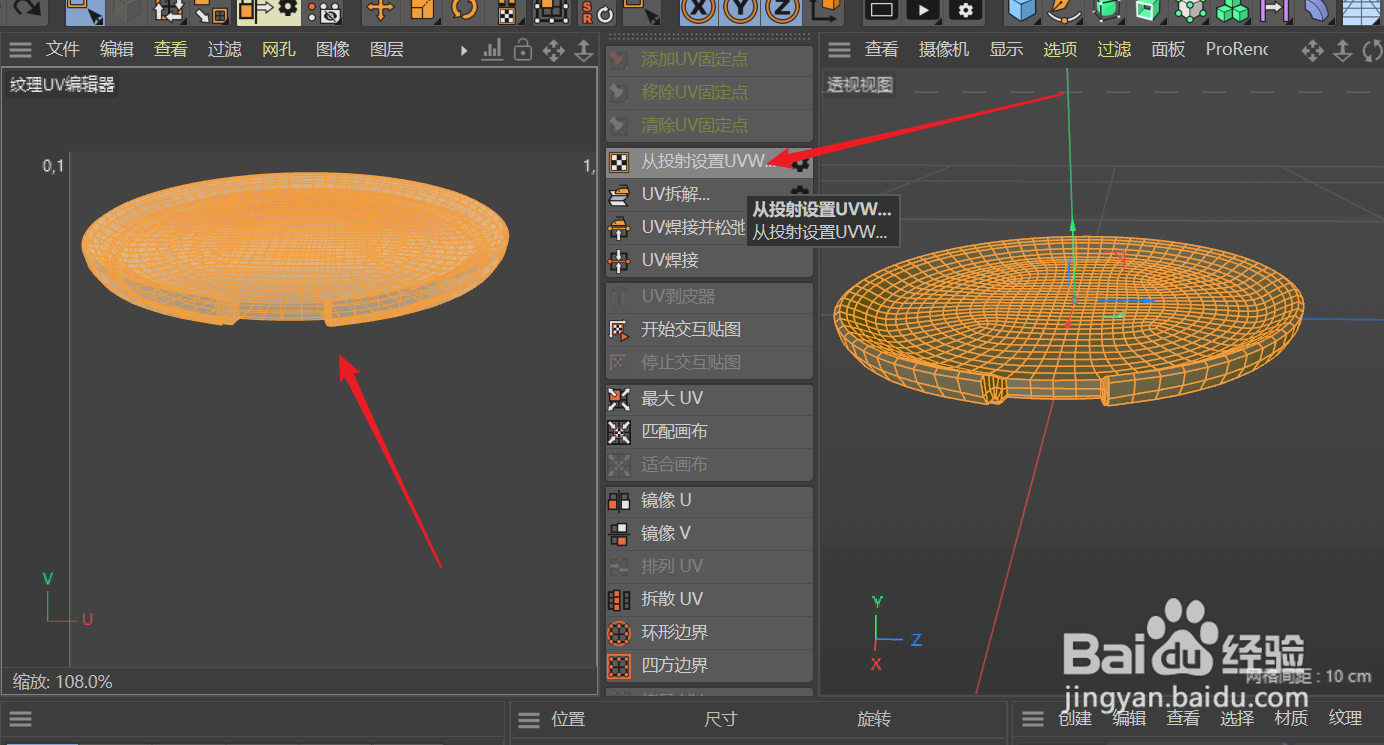Viewport: 1384px width, 745px height.
Task: Expand hidden UV editor menus arrow
Action: 464,50
